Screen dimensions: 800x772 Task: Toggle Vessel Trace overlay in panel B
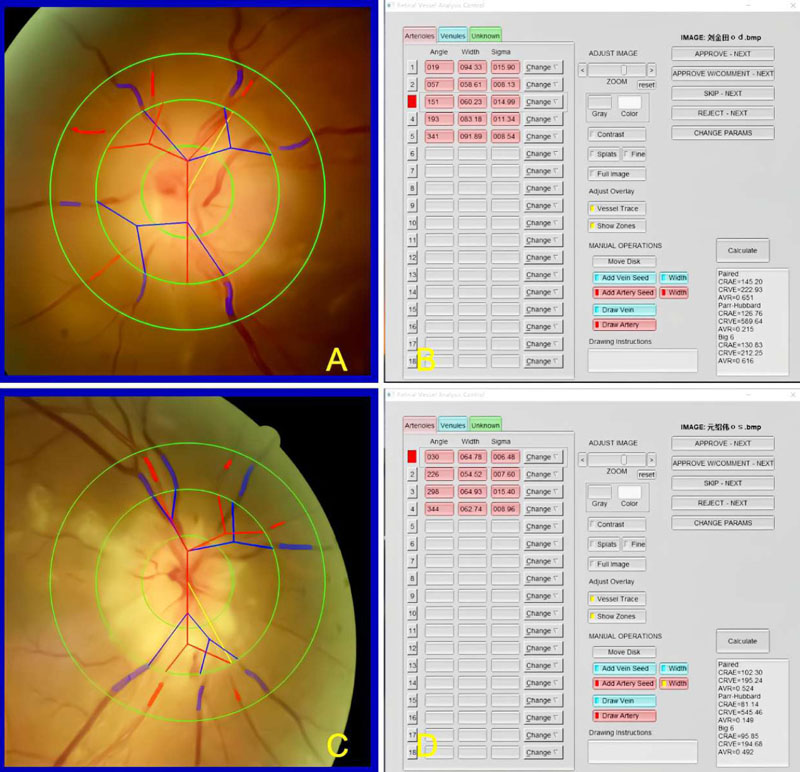pos(617,208)
